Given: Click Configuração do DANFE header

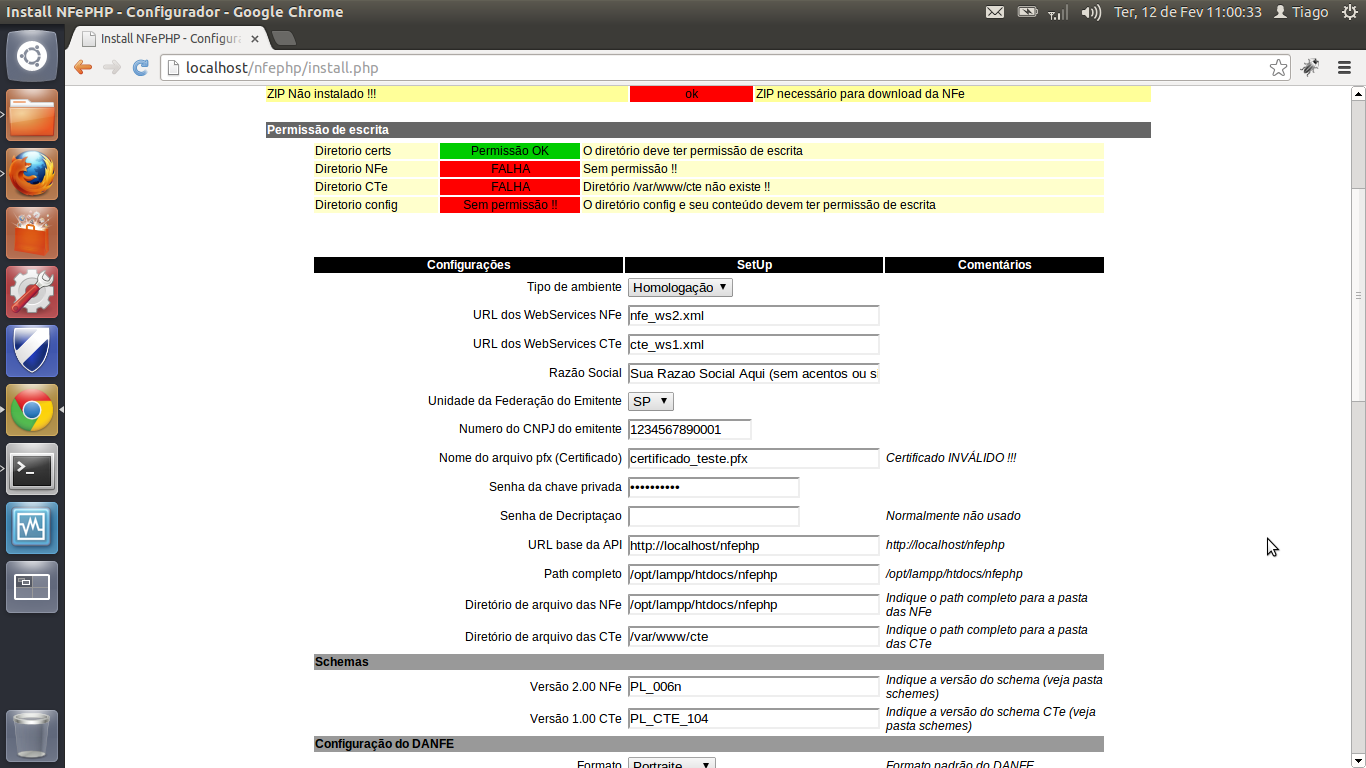Looking at the screenshot, I should coord(709,744).
